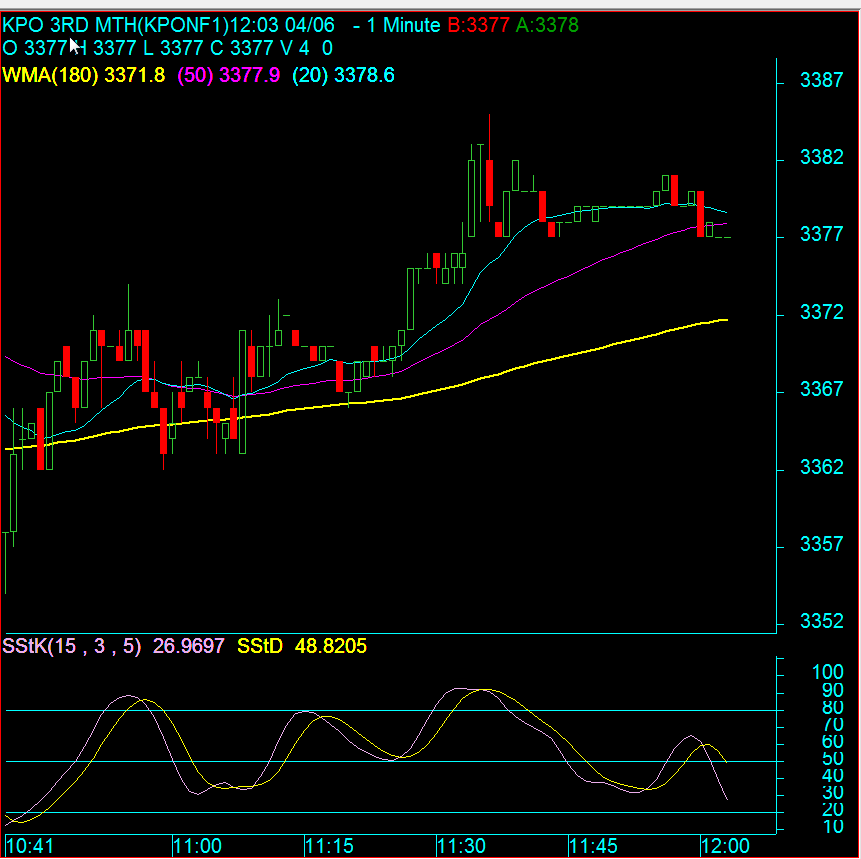This screenshot has height=859, width=861.
Task: Click the KPO 3RD MTH(KPONF1) symbol title
Action: pos(115,25)
